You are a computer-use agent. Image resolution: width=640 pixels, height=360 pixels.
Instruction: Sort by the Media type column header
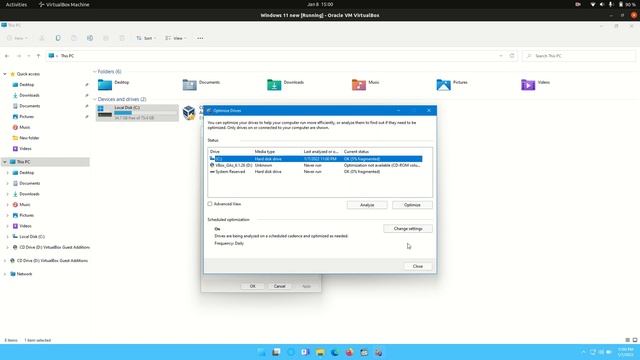277,151
